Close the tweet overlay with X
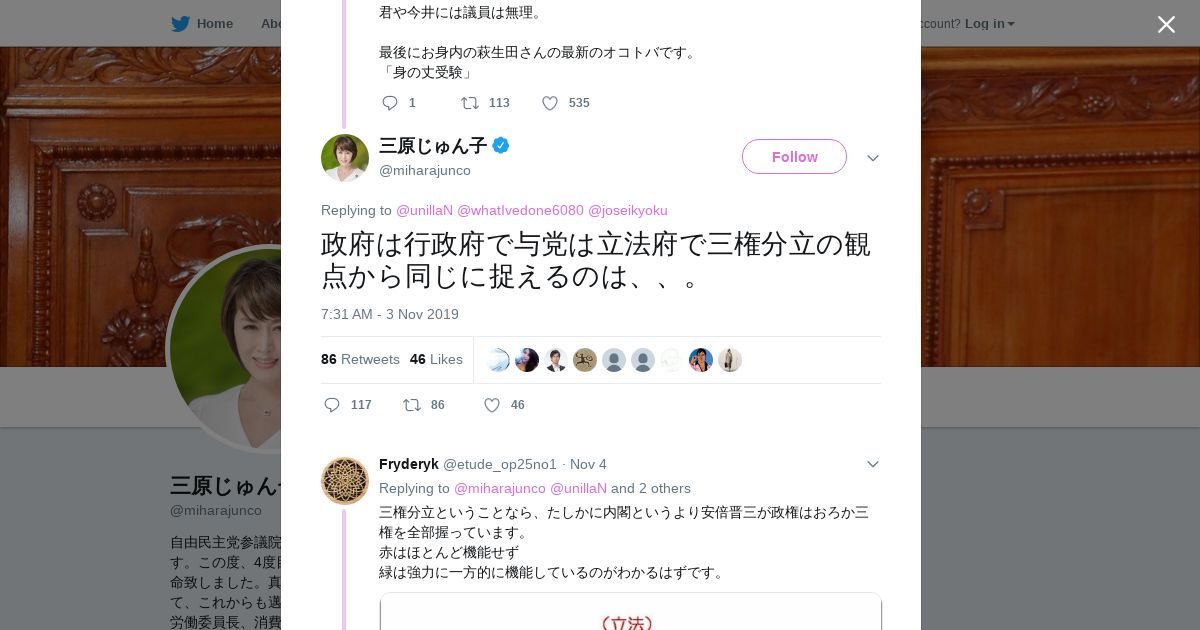Screen dimensions: 1200x630 pyautogui.click(x=1166, y=25)
